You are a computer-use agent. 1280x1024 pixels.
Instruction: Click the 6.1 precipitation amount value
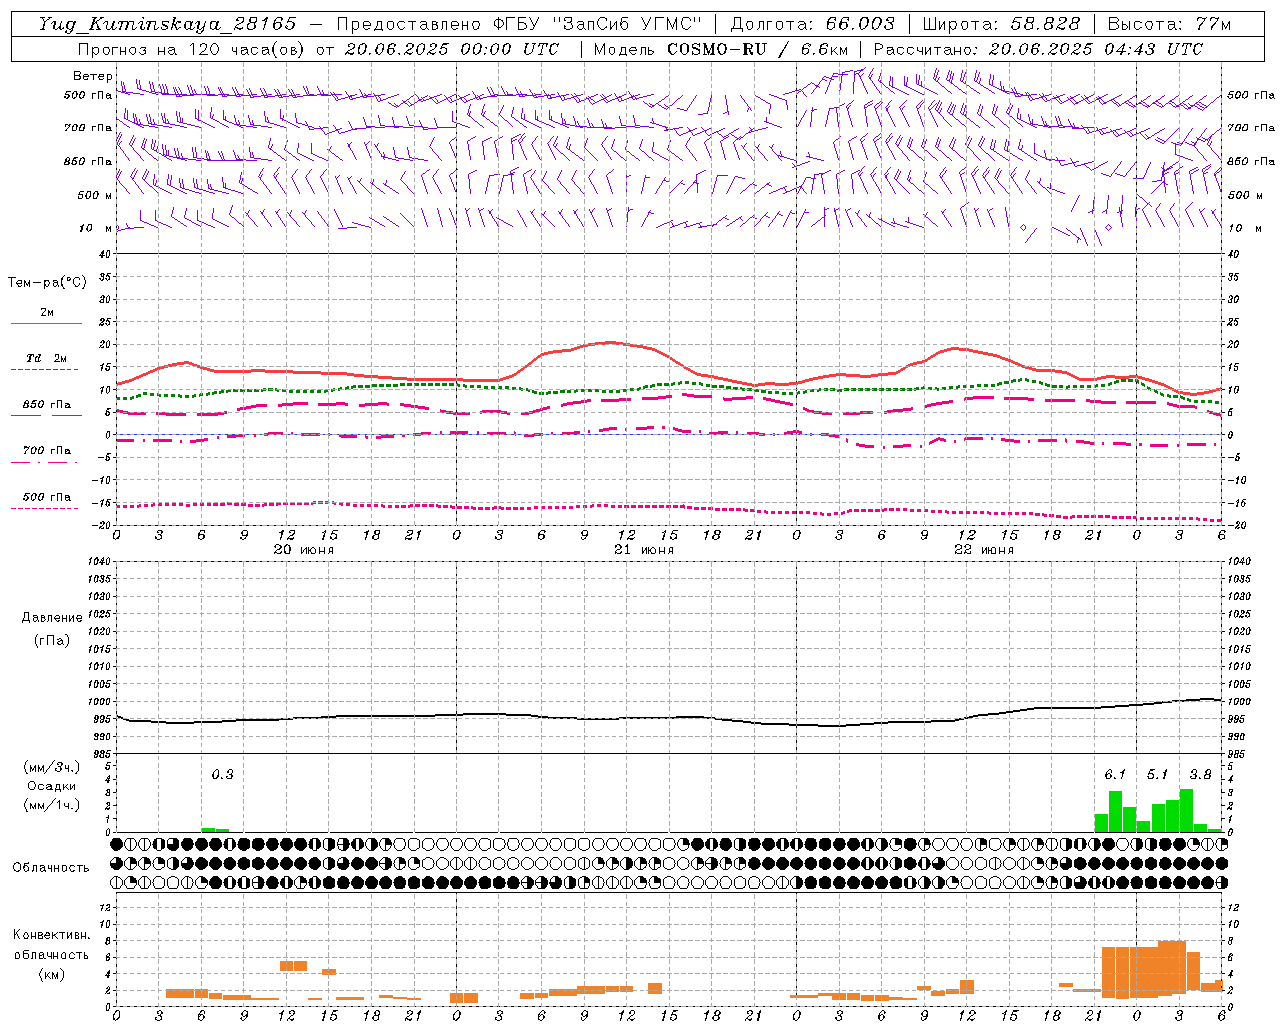pyautogui.click(x=1115, y=774)
